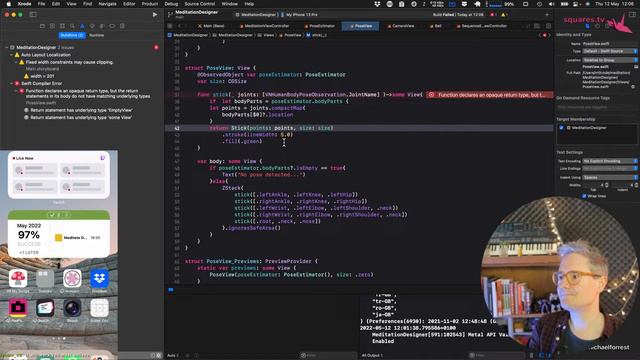Screen dimensions: 640x360
Task: Open the Test navigator icon
Action: click(92, 26)
